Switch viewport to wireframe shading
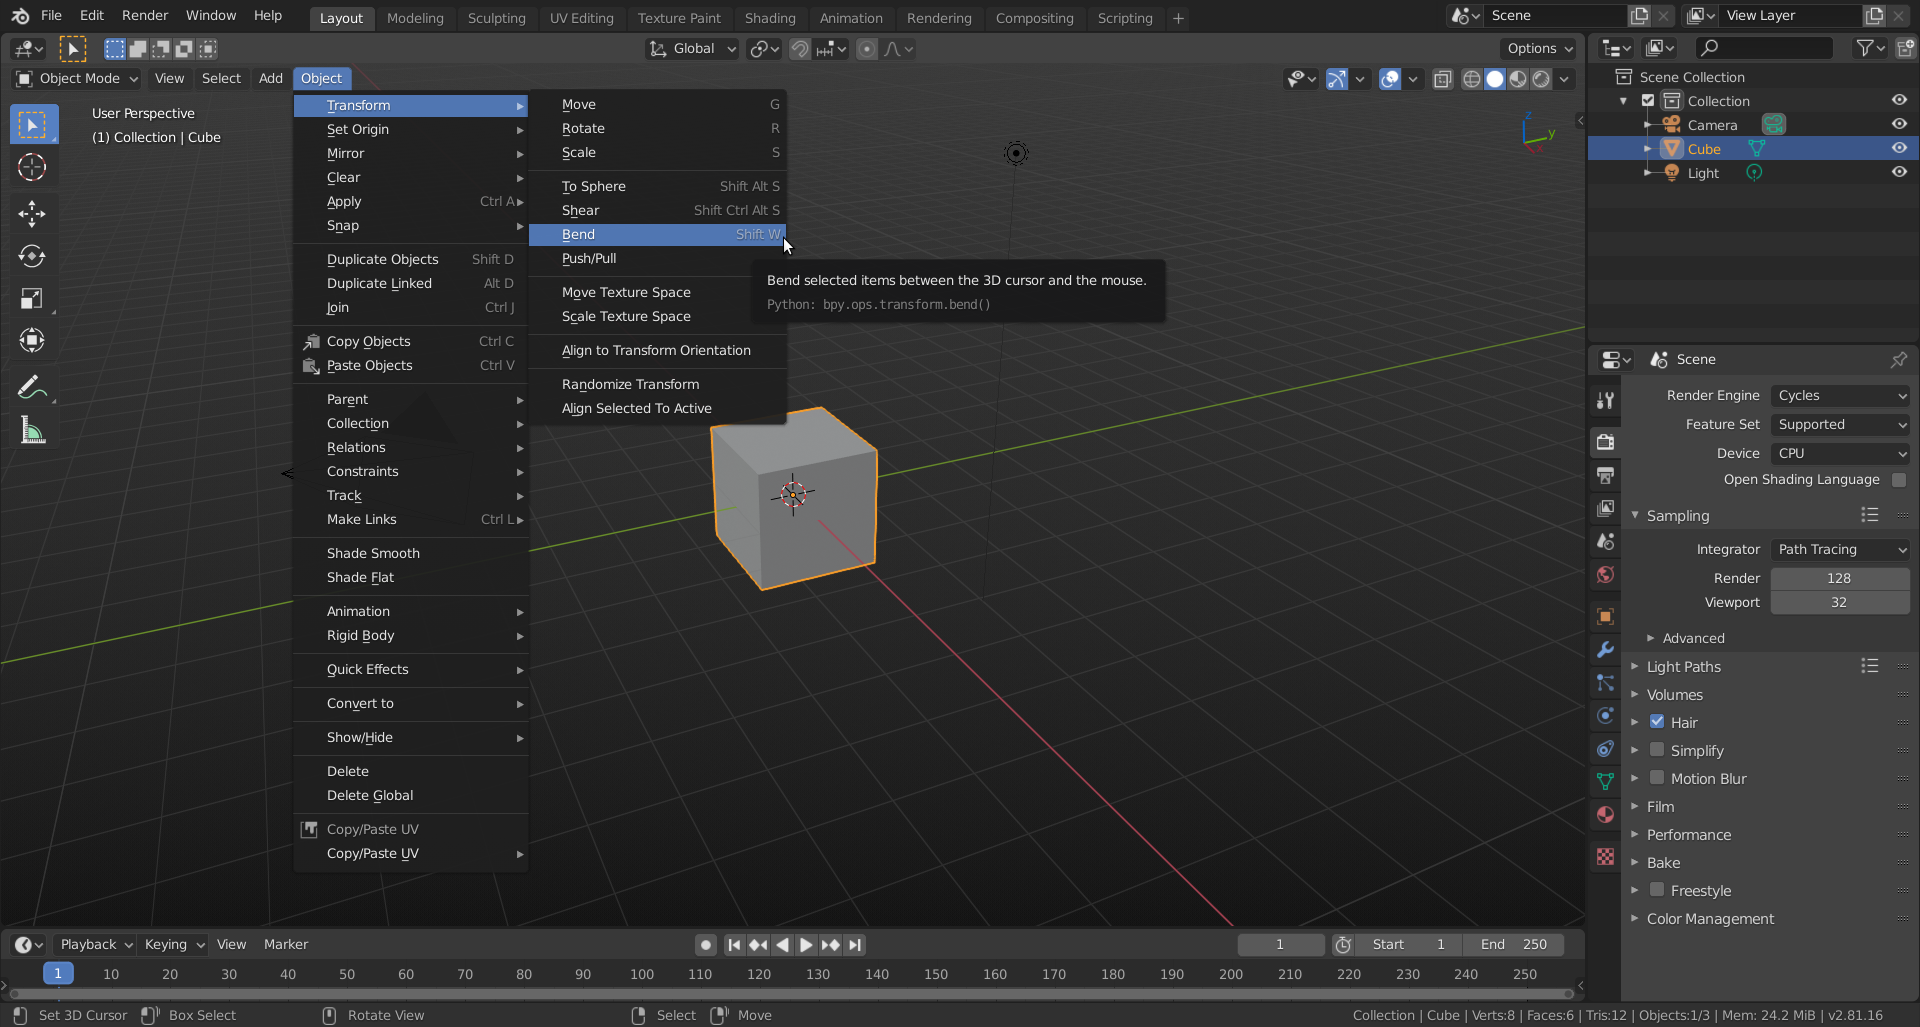This screenshot has height=1027, width=1920. [1471, 79]
